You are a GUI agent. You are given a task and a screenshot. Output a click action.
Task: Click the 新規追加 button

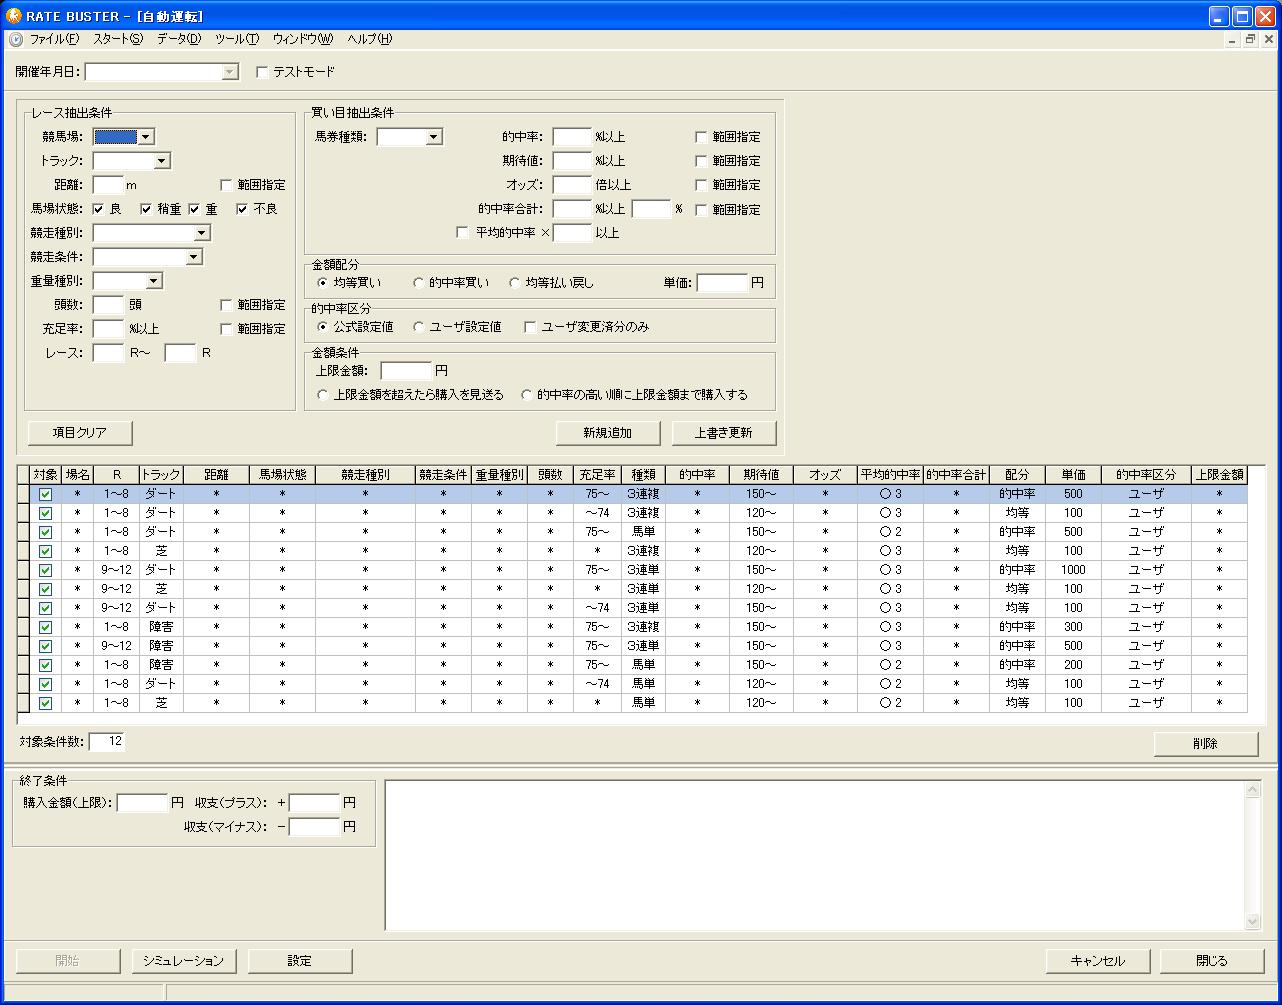coord(608,432)
